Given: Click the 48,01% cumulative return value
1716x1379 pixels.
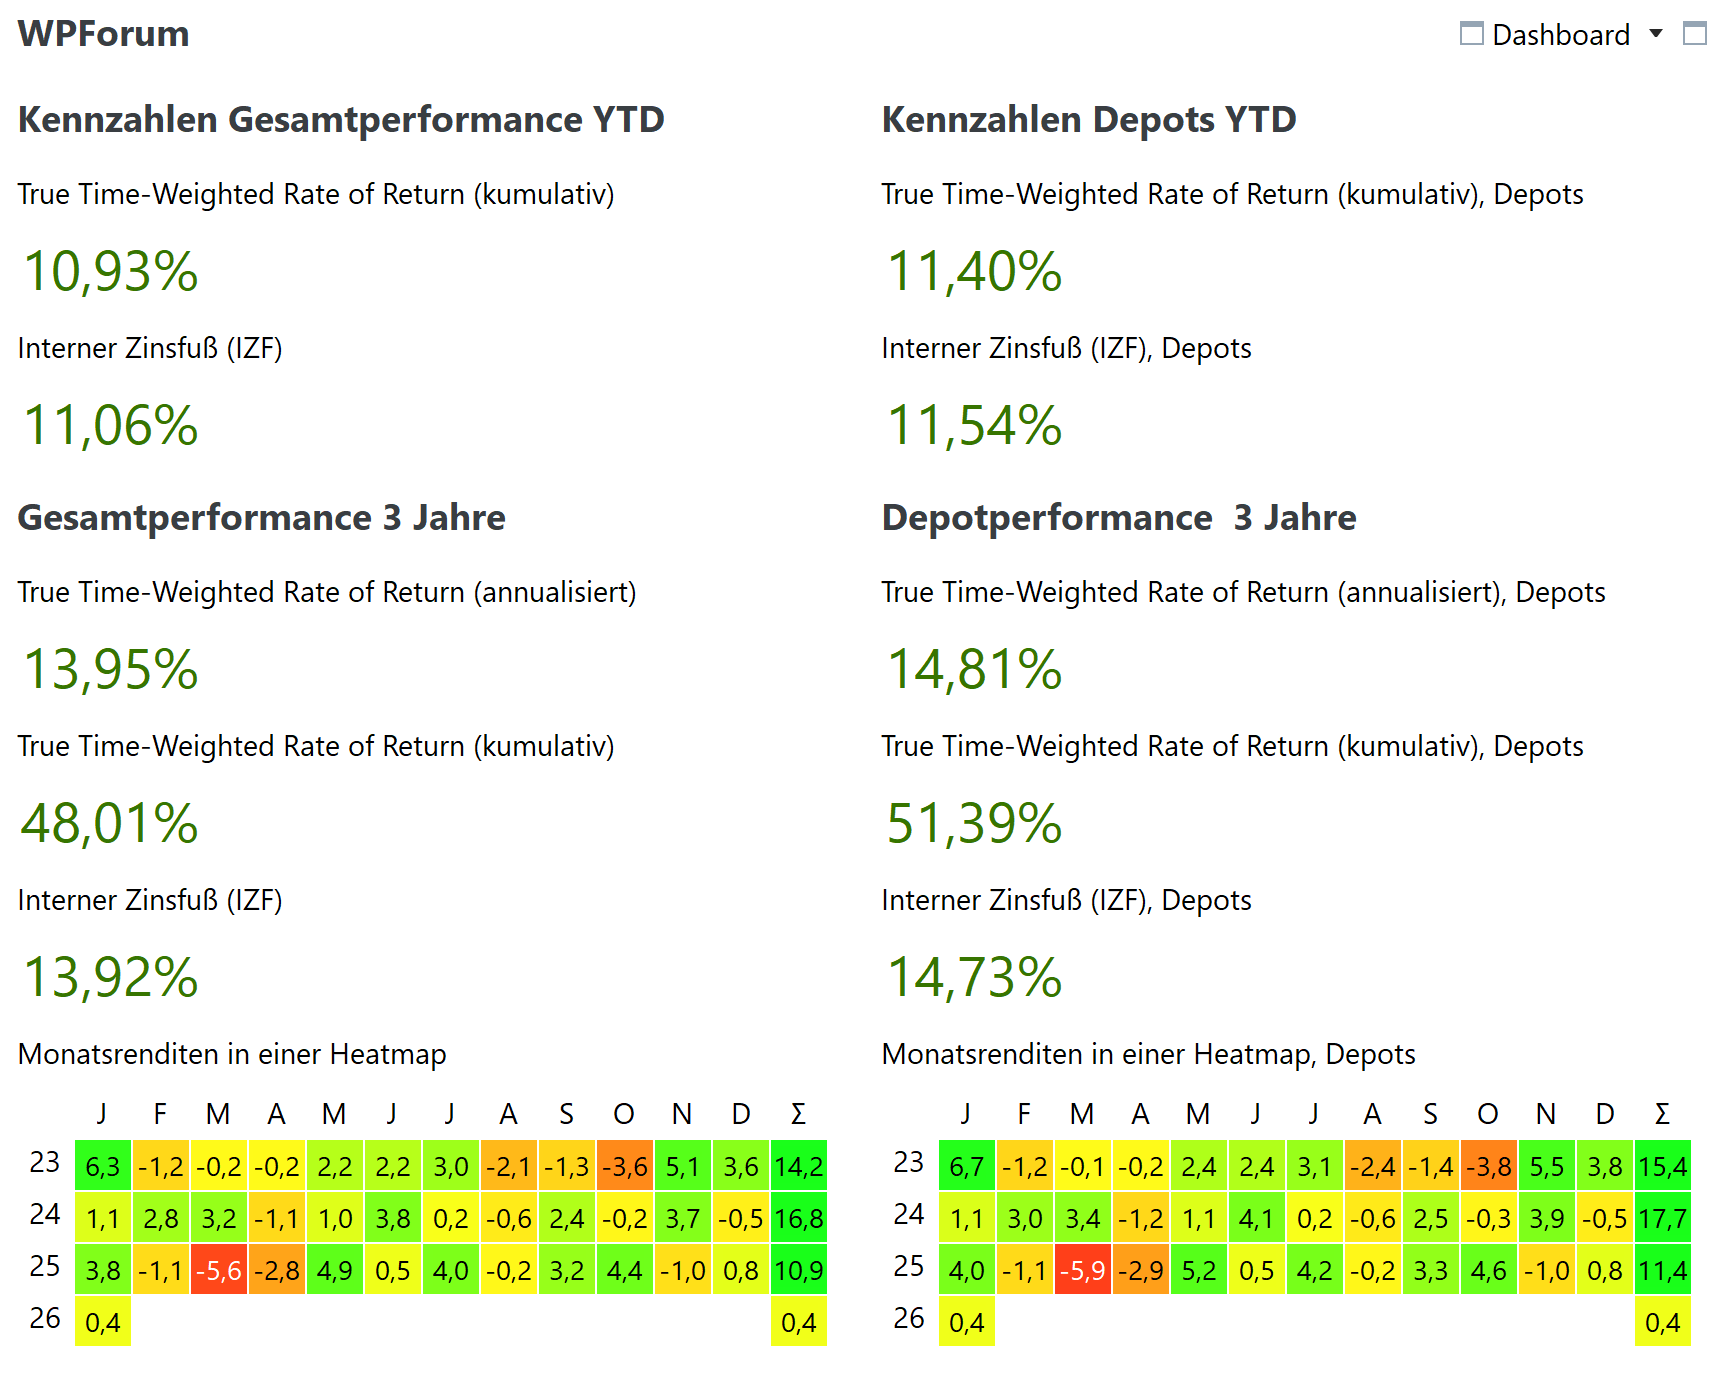Looking at the screenshot, I should (x=110, y=824).
